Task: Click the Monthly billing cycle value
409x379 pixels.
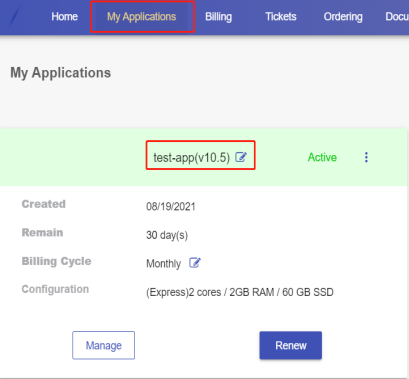Action: click(163, 264)
